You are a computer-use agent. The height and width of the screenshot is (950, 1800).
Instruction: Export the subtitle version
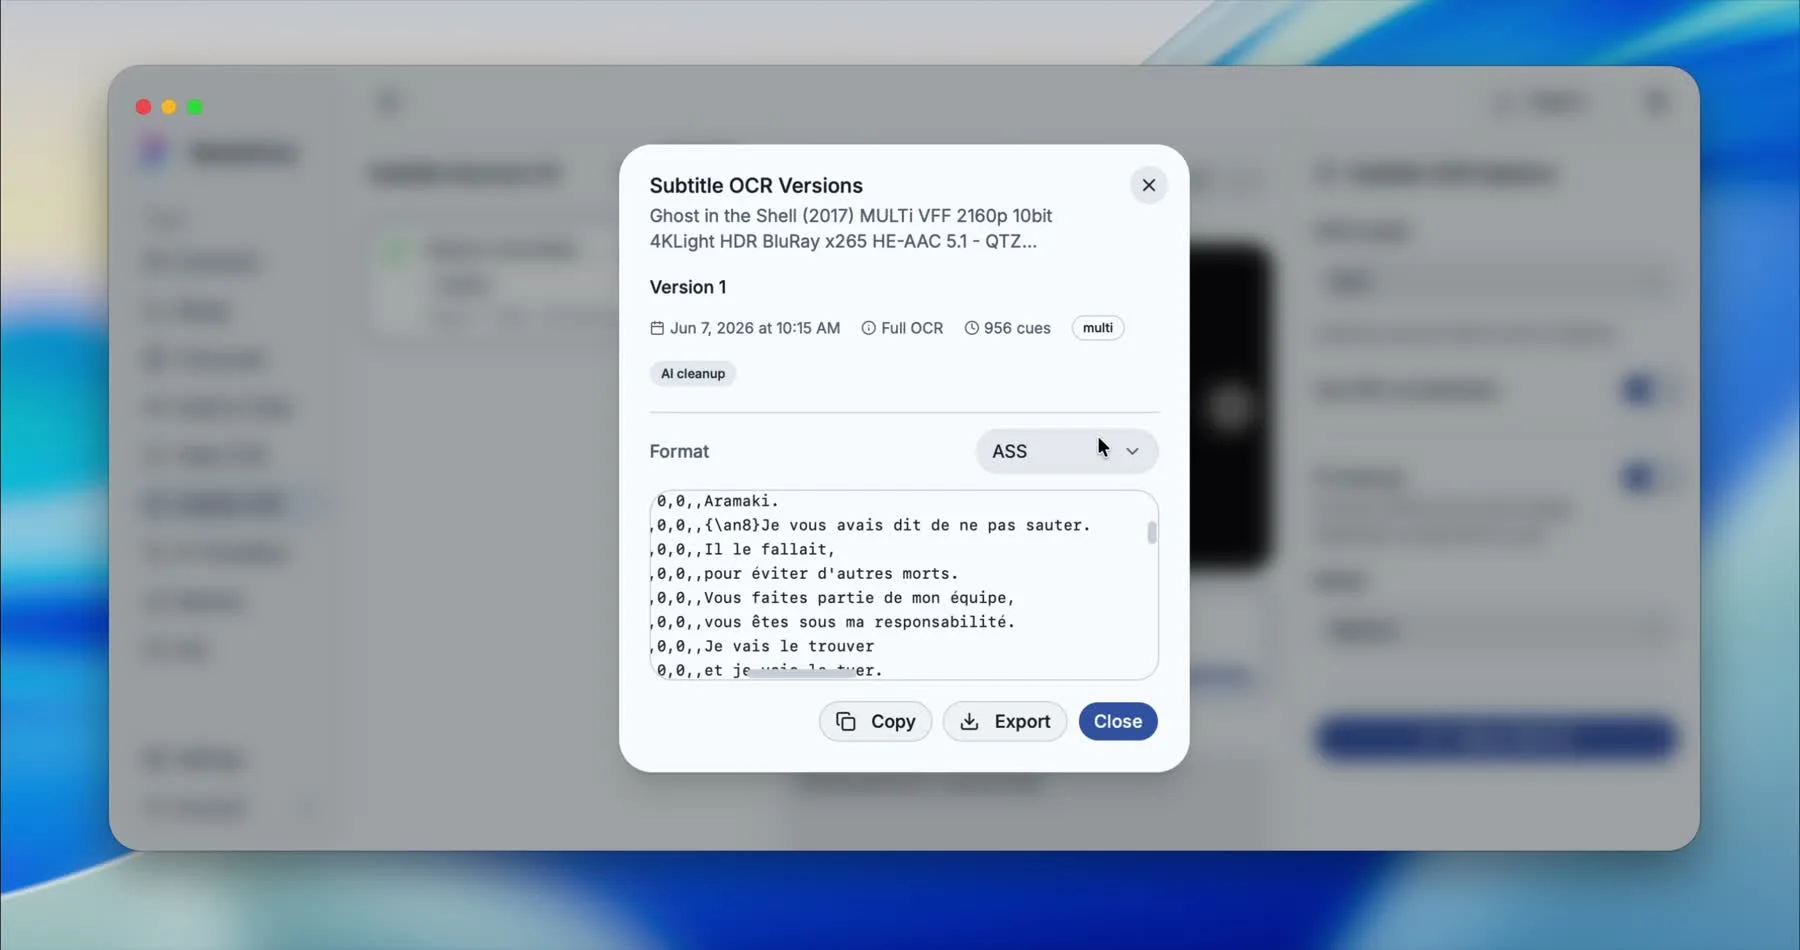pos(1004,721)
